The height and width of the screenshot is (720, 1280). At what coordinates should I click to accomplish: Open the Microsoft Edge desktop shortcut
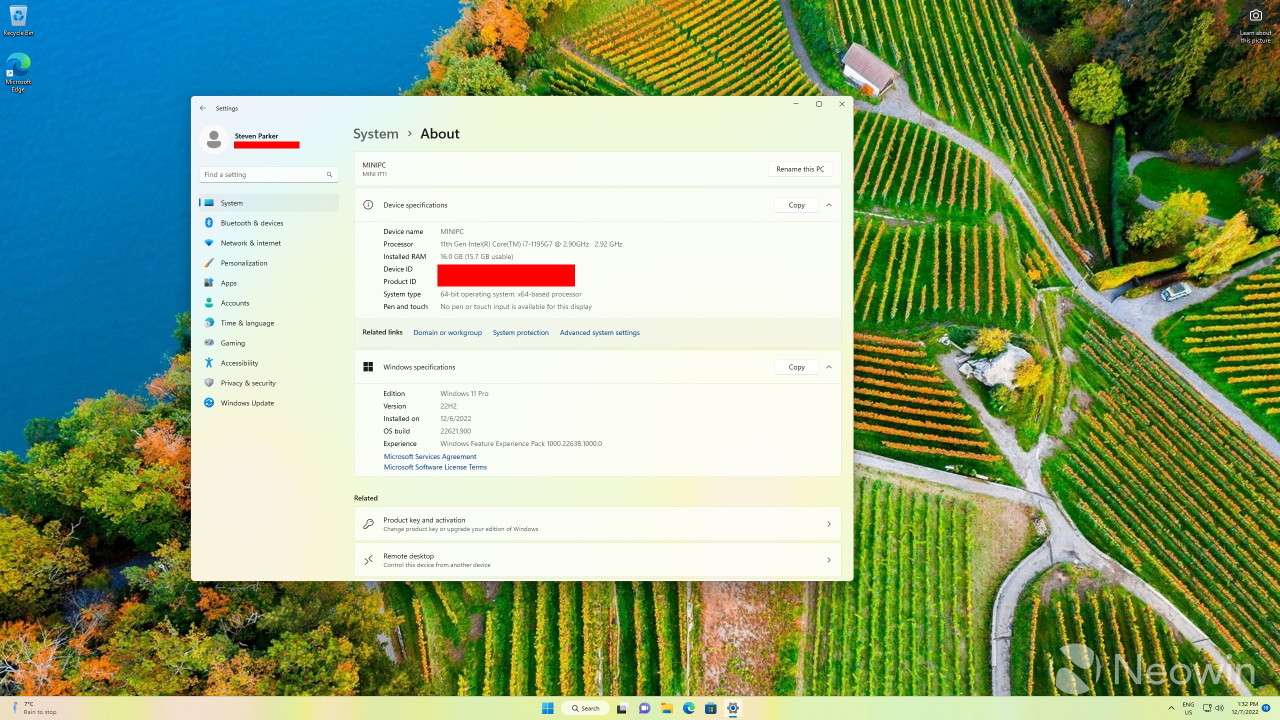pyautogui.click(x=18, y=72)
